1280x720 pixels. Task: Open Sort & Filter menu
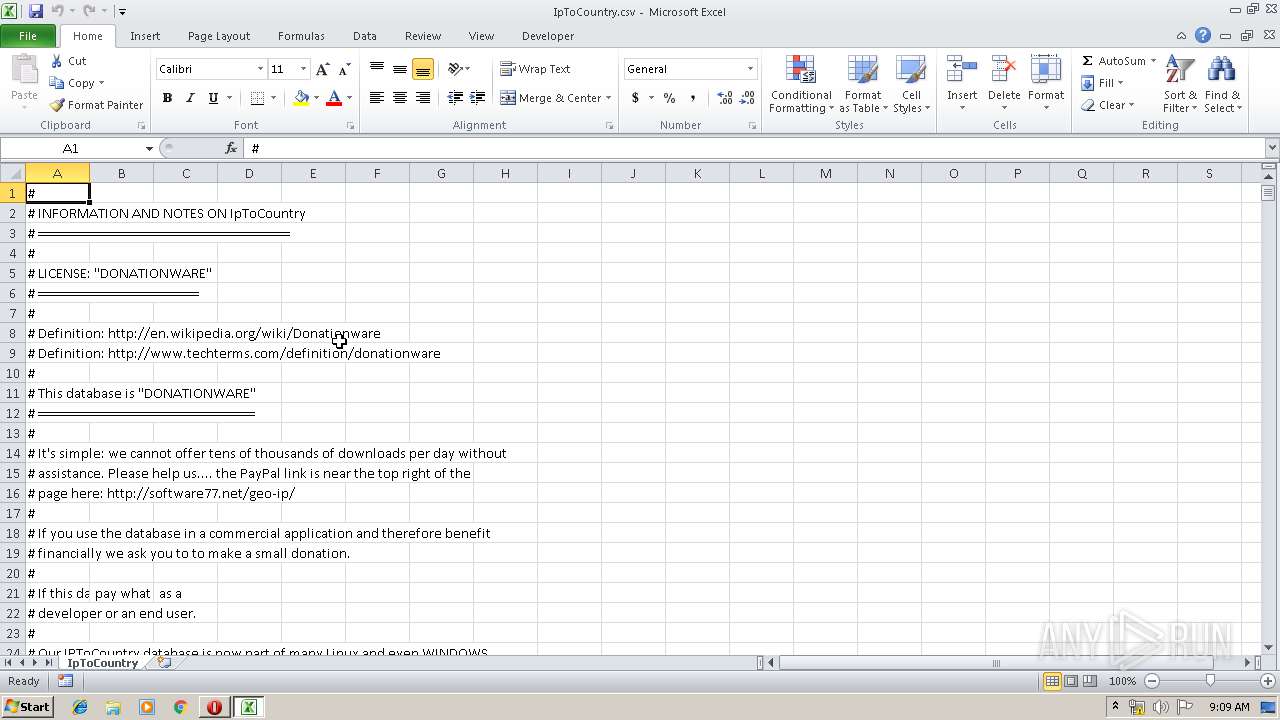[1180, 85]
